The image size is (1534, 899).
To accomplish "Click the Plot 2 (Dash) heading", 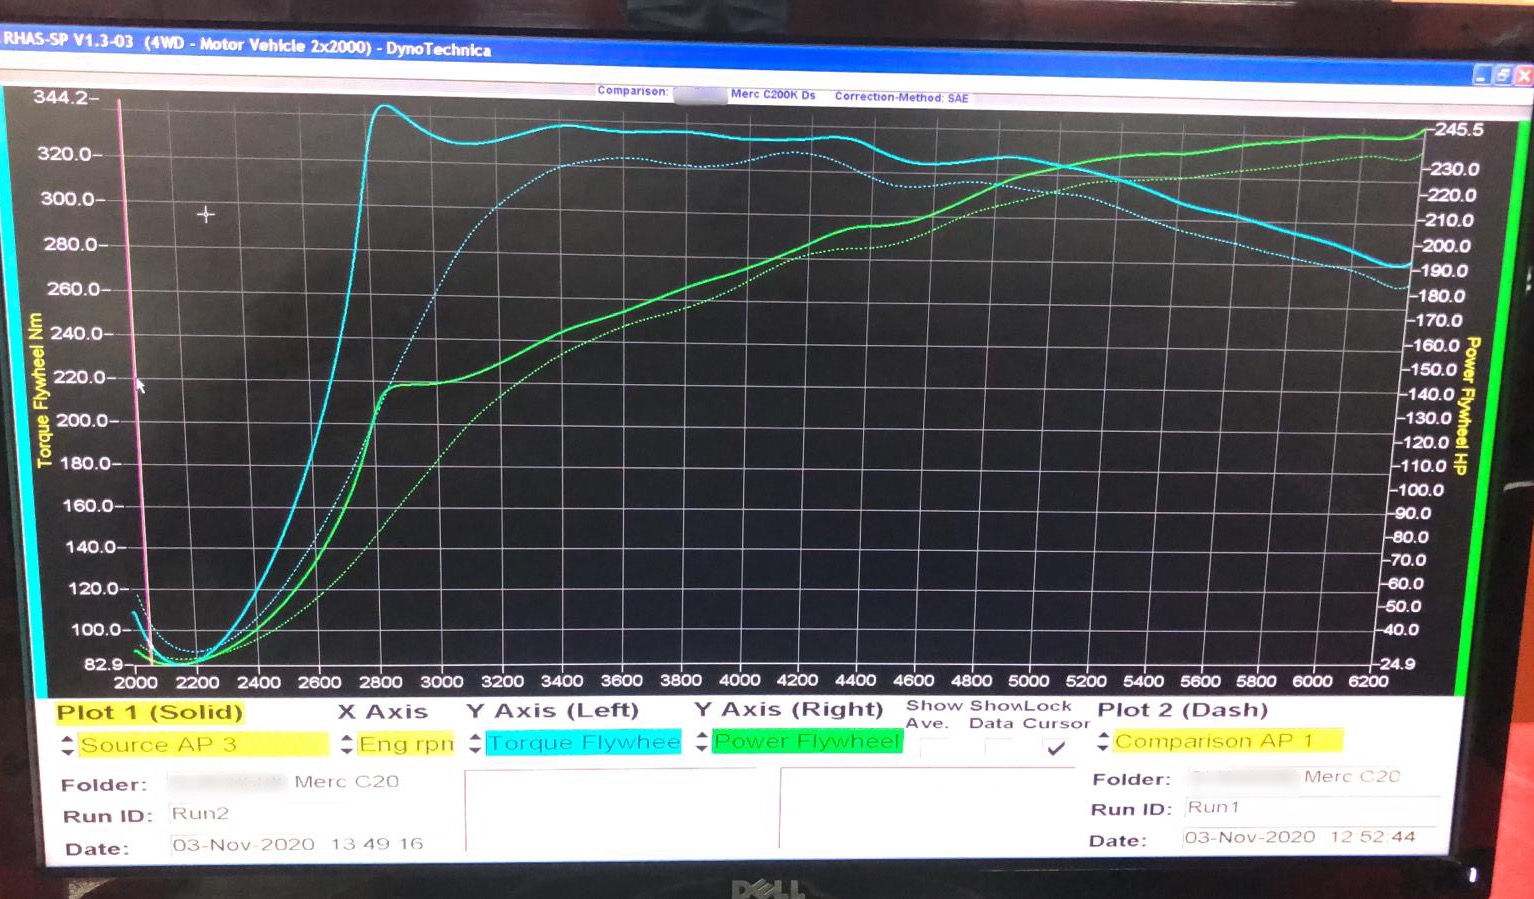I will tap(1183, 710).
